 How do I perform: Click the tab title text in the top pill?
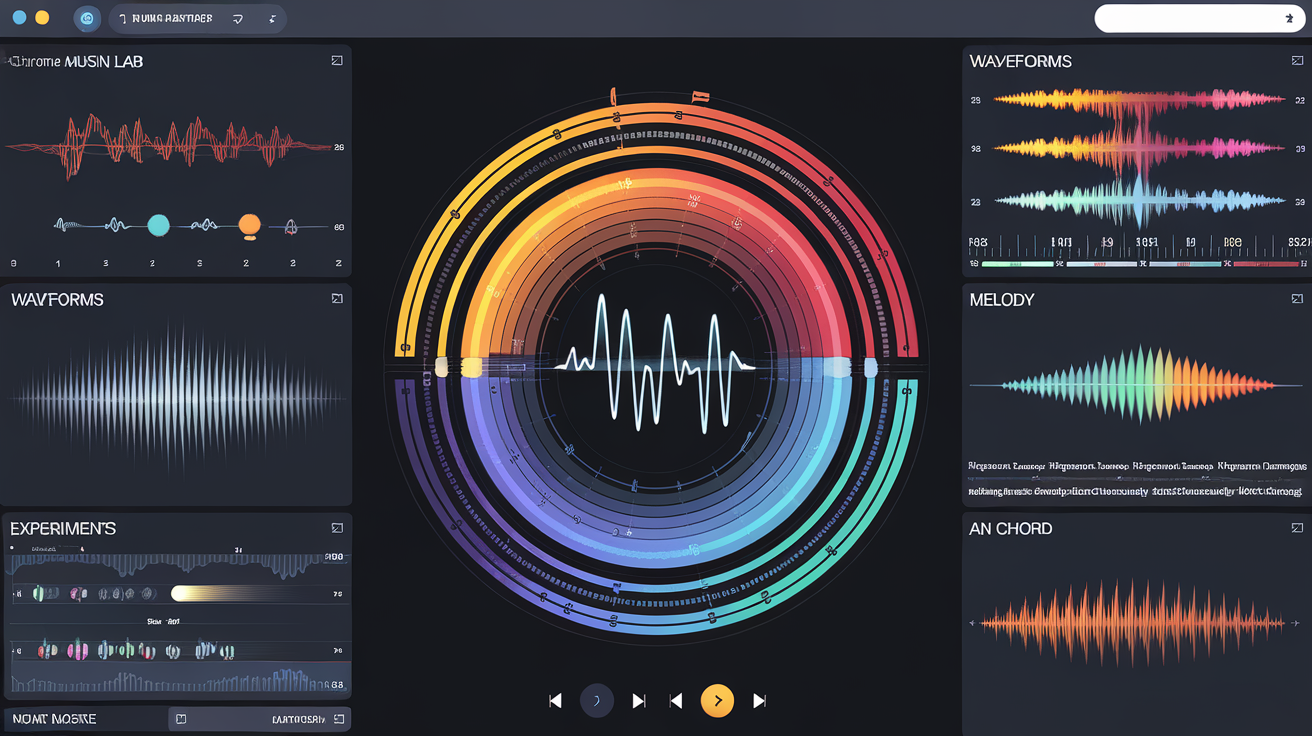point(172,18)
